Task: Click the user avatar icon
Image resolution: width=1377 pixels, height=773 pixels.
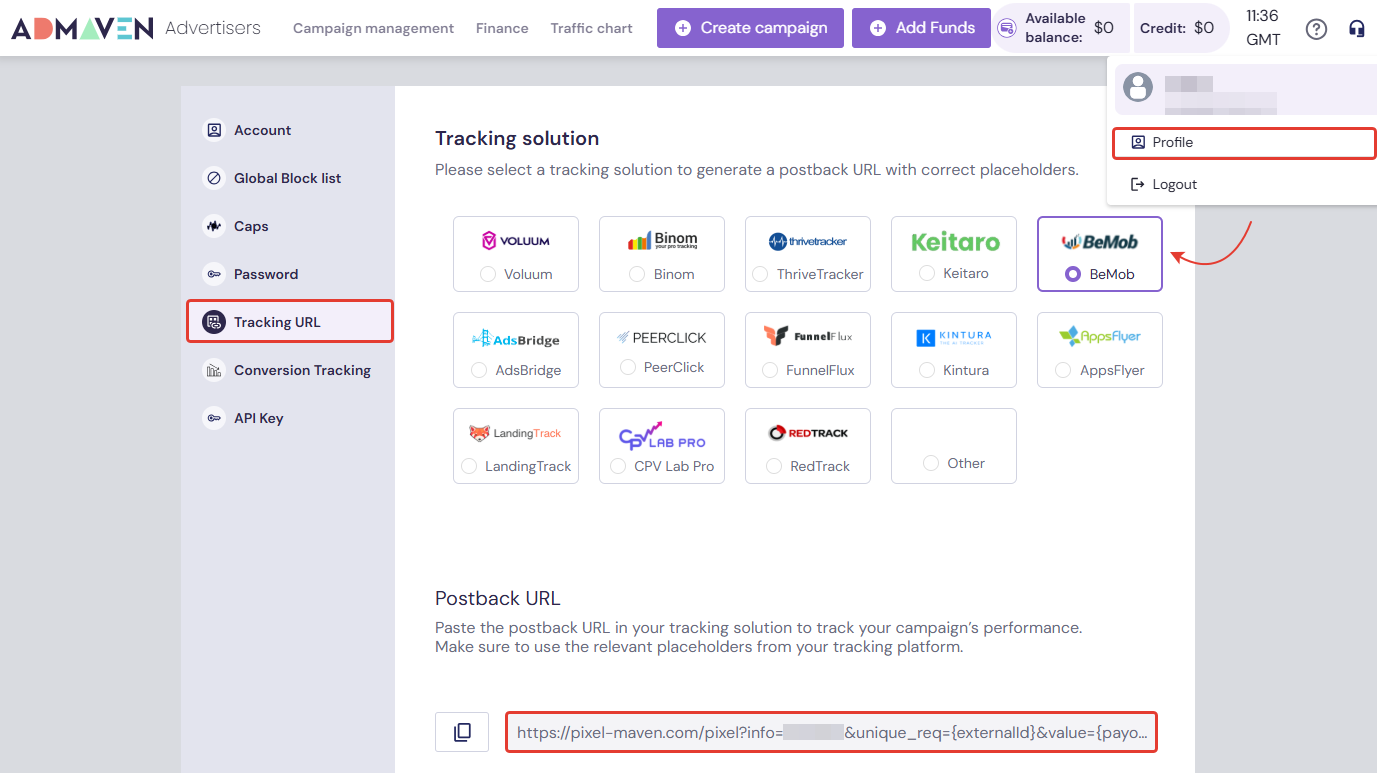Action: 1138,87
